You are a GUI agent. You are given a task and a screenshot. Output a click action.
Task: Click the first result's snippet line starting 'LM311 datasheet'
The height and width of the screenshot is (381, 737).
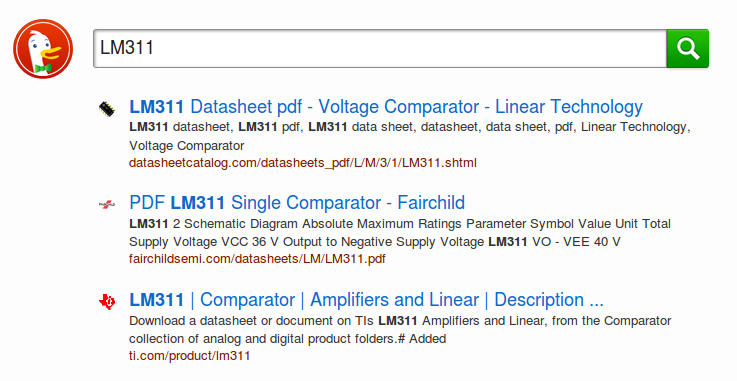[x=409, y=127]
